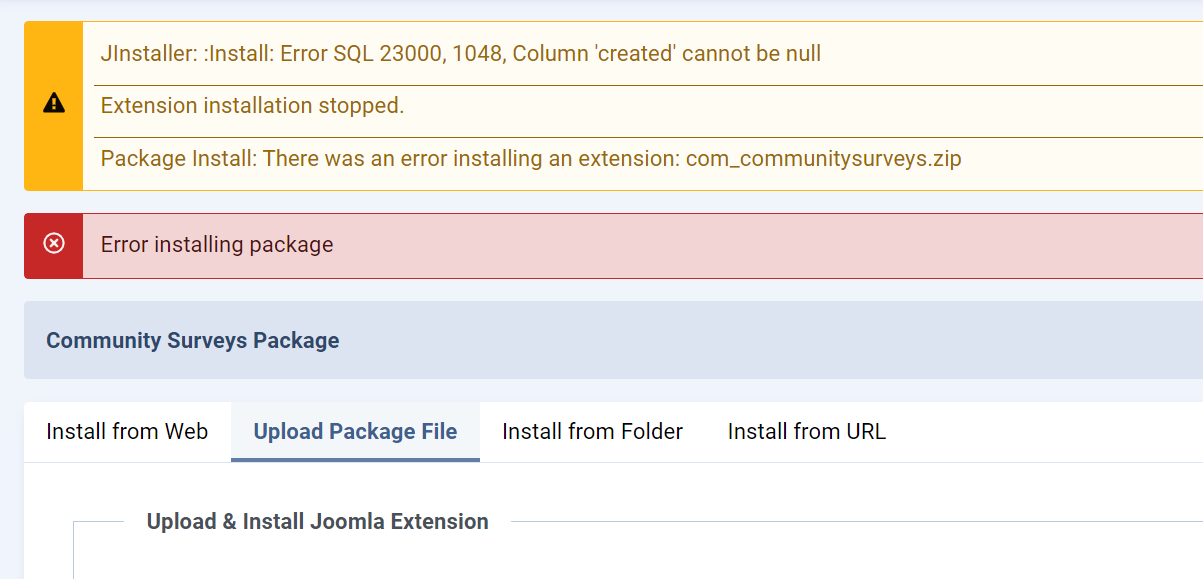Open the Install from Folder tab
The image size is (1203, 579).
pyautogui.click(x=592, y=432)
